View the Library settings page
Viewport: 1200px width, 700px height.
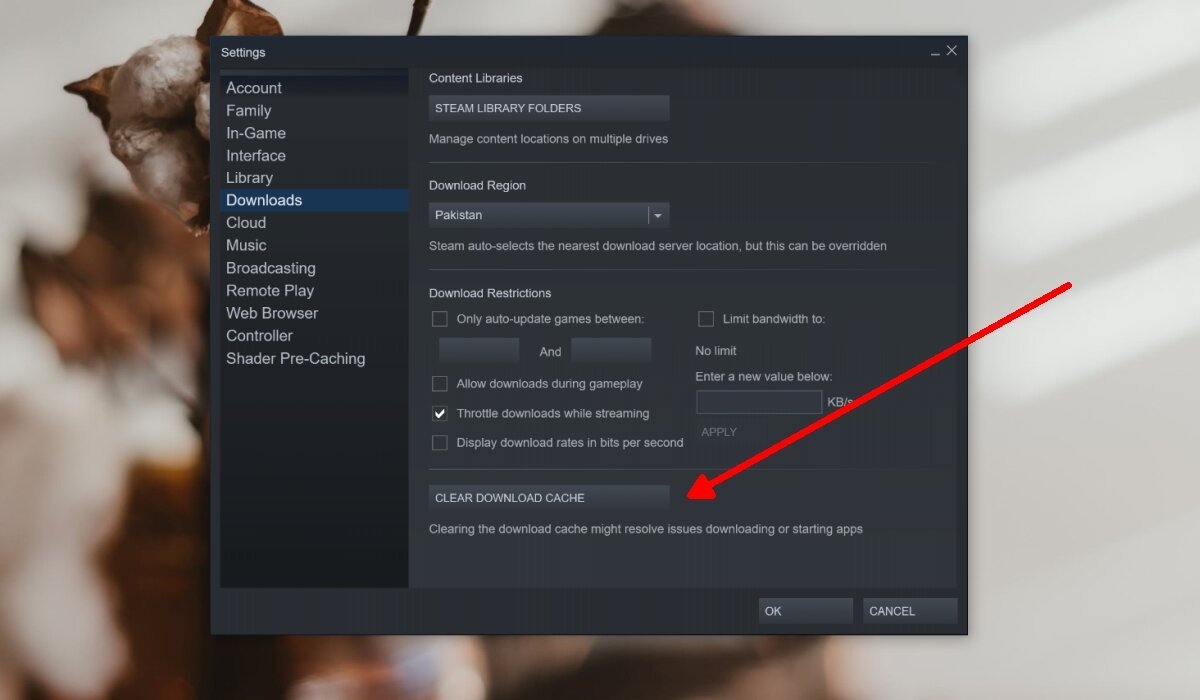249,177
